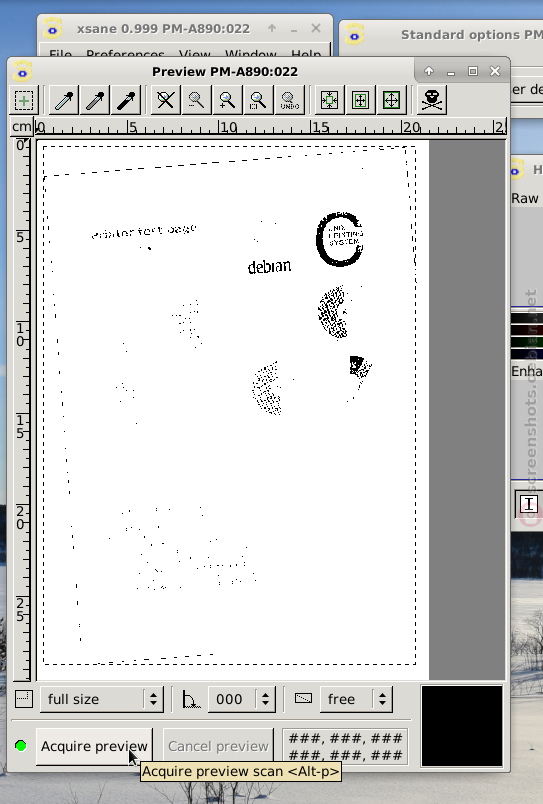This screenshot has height=804, width=543.
Task: Click the Acquire preview button
Action: click(x=94, y=746)
